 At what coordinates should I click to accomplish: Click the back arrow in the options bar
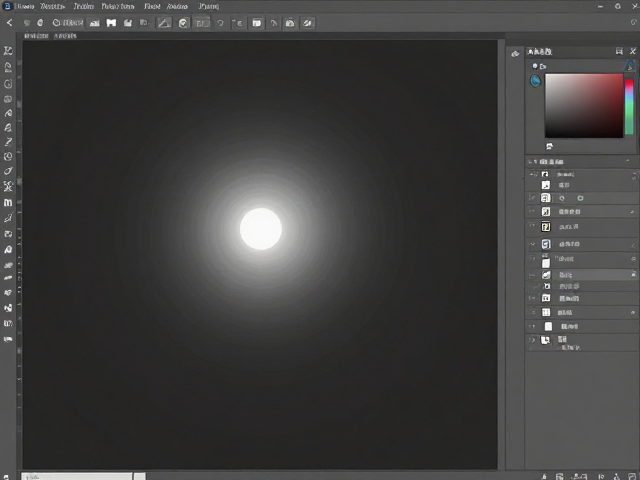[x=9, y=23]
